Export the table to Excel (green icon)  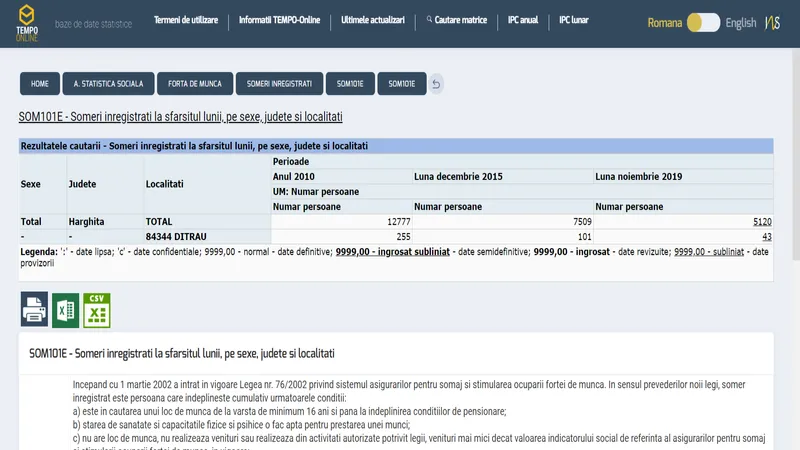[66, 310]
